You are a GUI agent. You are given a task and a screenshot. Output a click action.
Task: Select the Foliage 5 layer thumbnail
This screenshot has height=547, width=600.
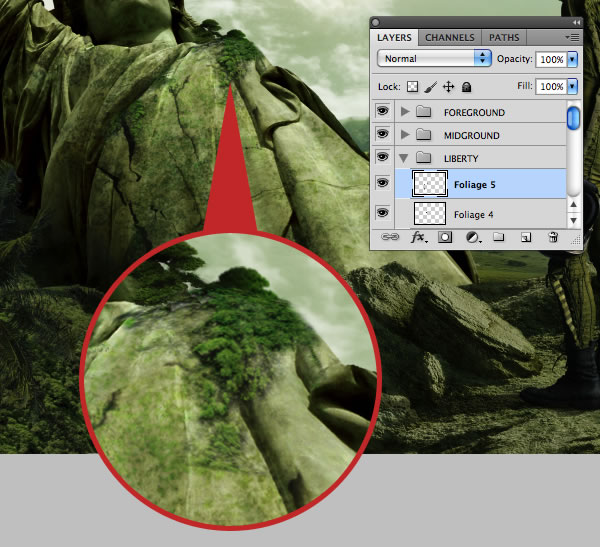(x=430, y=184)
